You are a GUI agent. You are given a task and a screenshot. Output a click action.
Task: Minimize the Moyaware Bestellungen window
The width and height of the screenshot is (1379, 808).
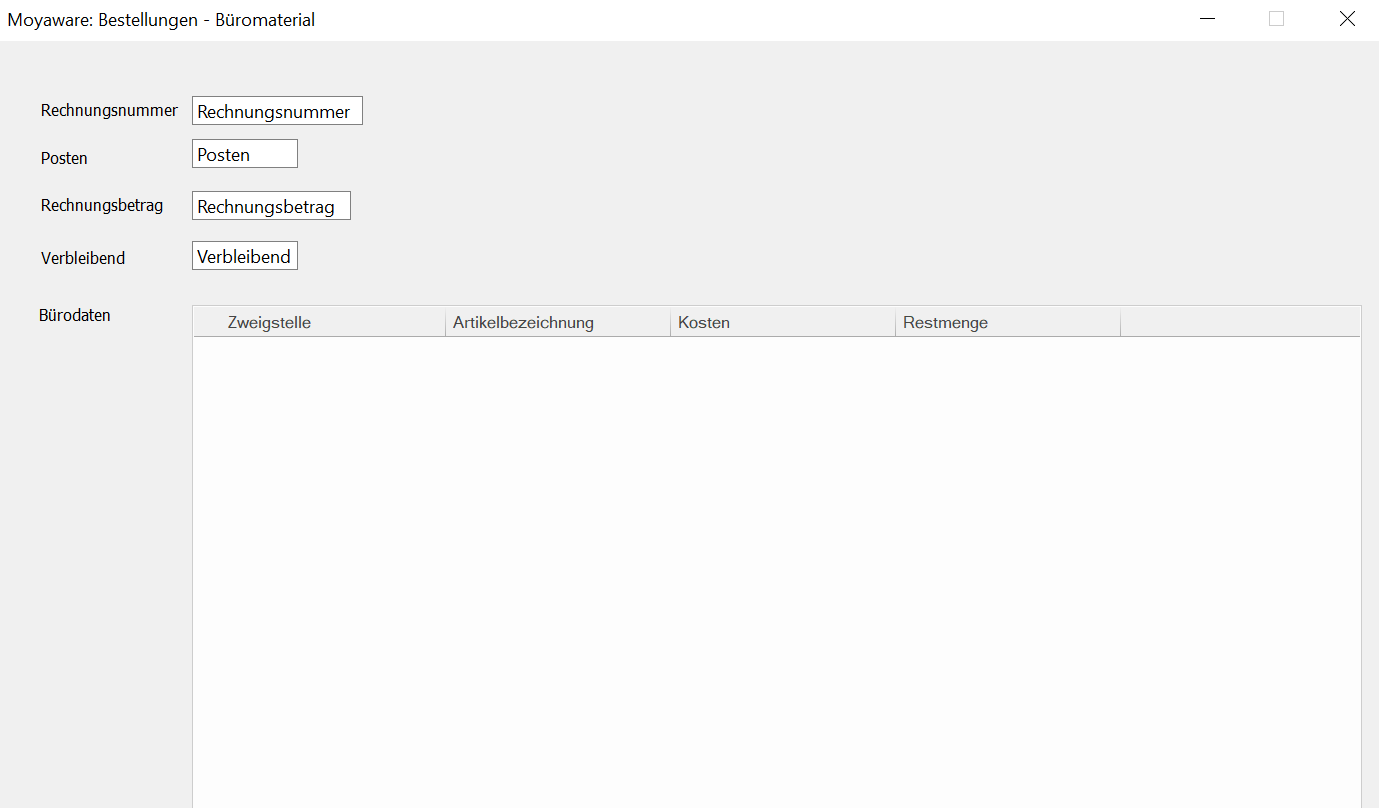pos(1208,19)
